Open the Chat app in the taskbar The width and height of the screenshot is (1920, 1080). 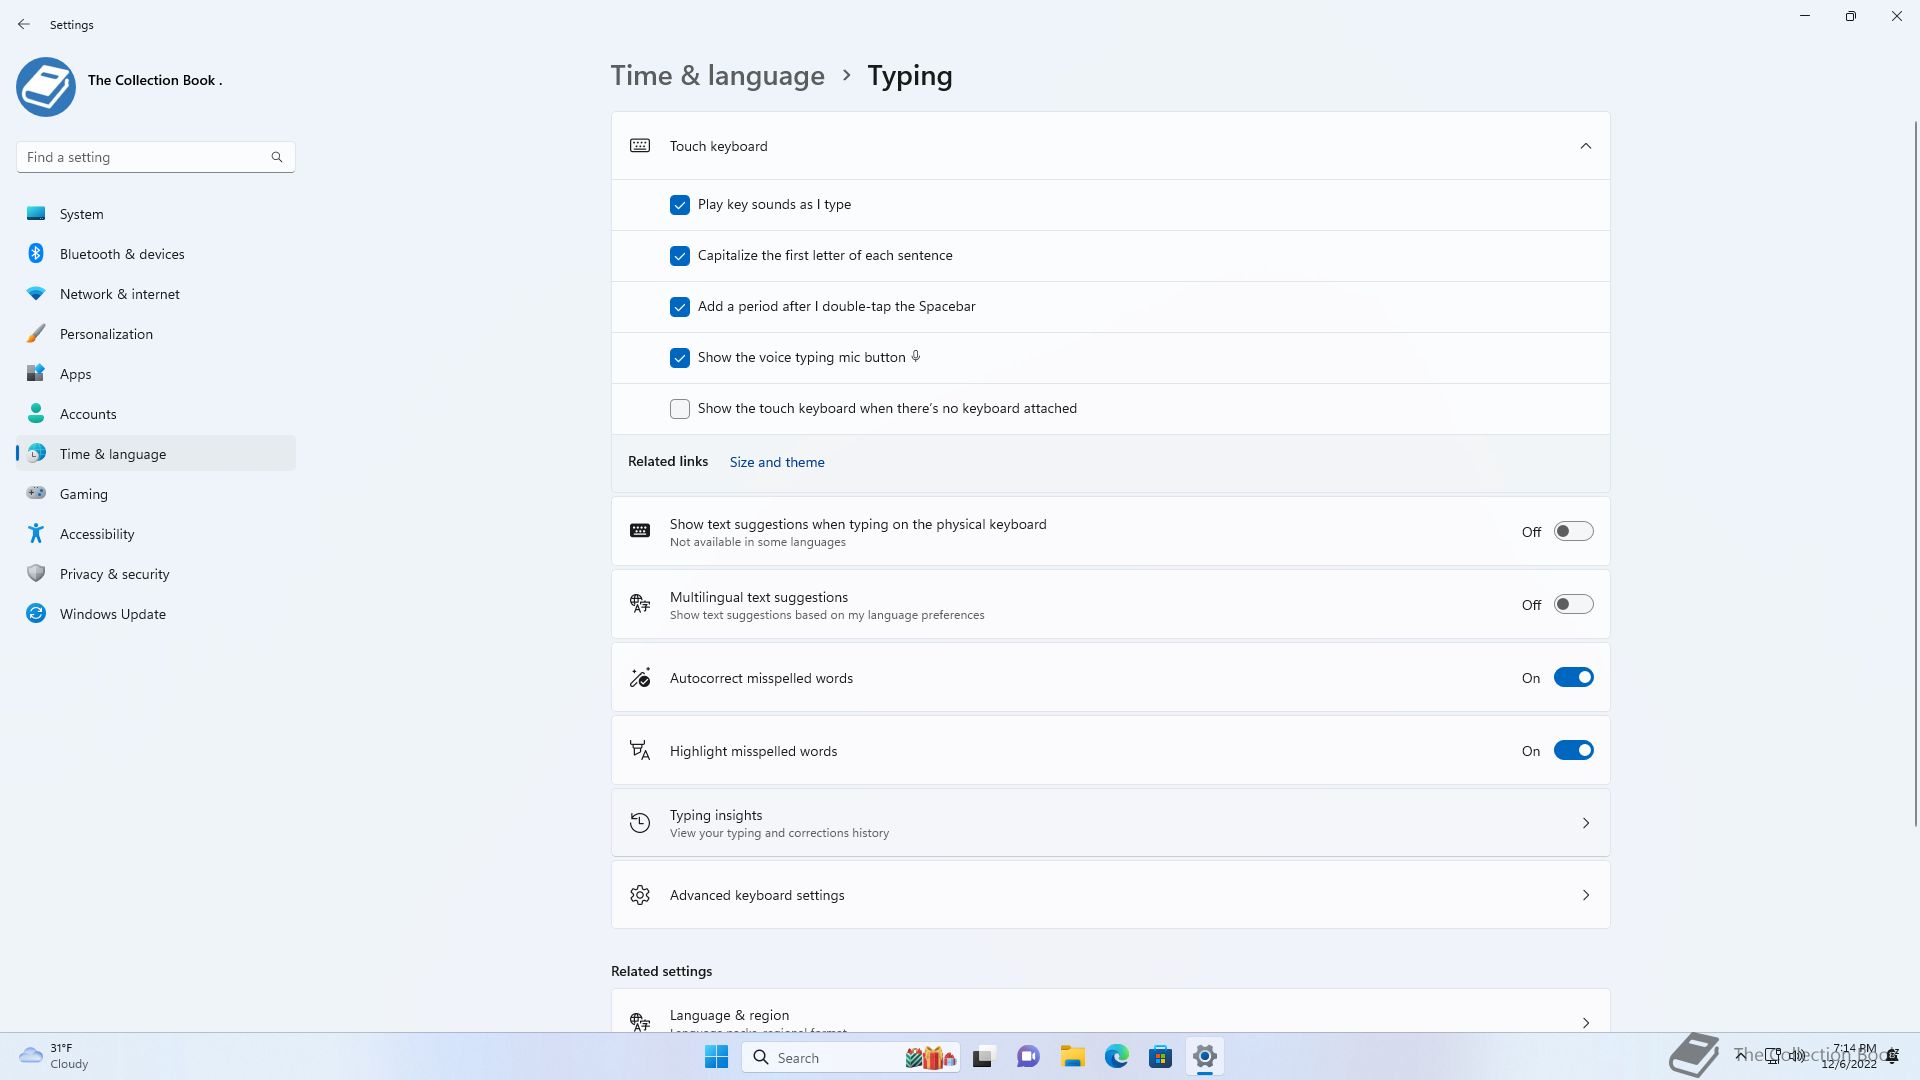coord(1028,1057)
